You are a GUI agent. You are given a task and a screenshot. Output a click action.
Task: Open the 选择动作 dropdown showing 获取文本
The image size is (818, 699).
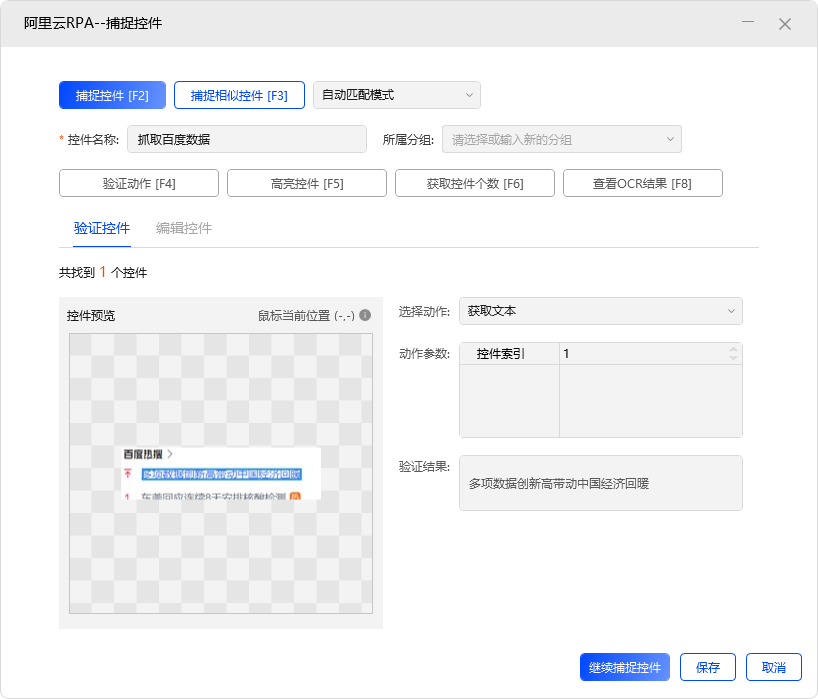point(600,311)
